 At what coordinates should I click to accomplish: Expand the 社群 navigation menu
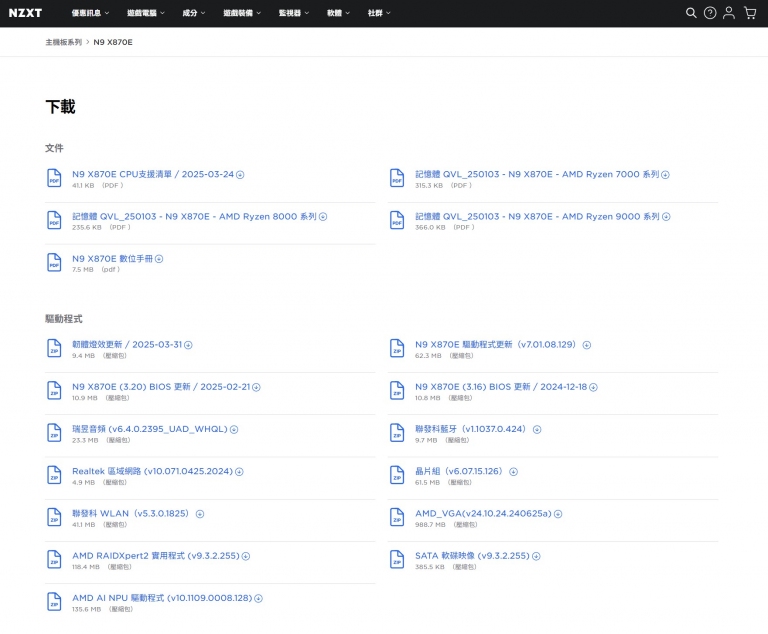tap(379, 13)
